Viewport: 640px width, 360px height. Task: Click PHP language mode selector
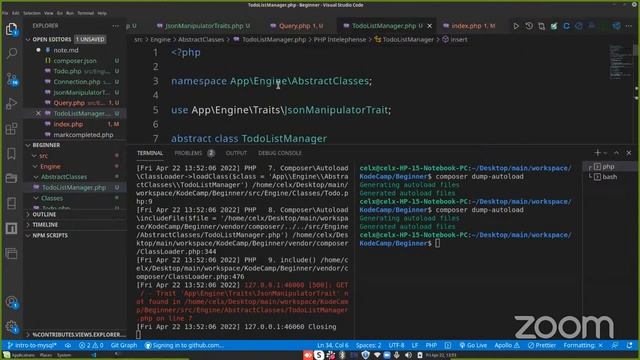pos(431,345)
